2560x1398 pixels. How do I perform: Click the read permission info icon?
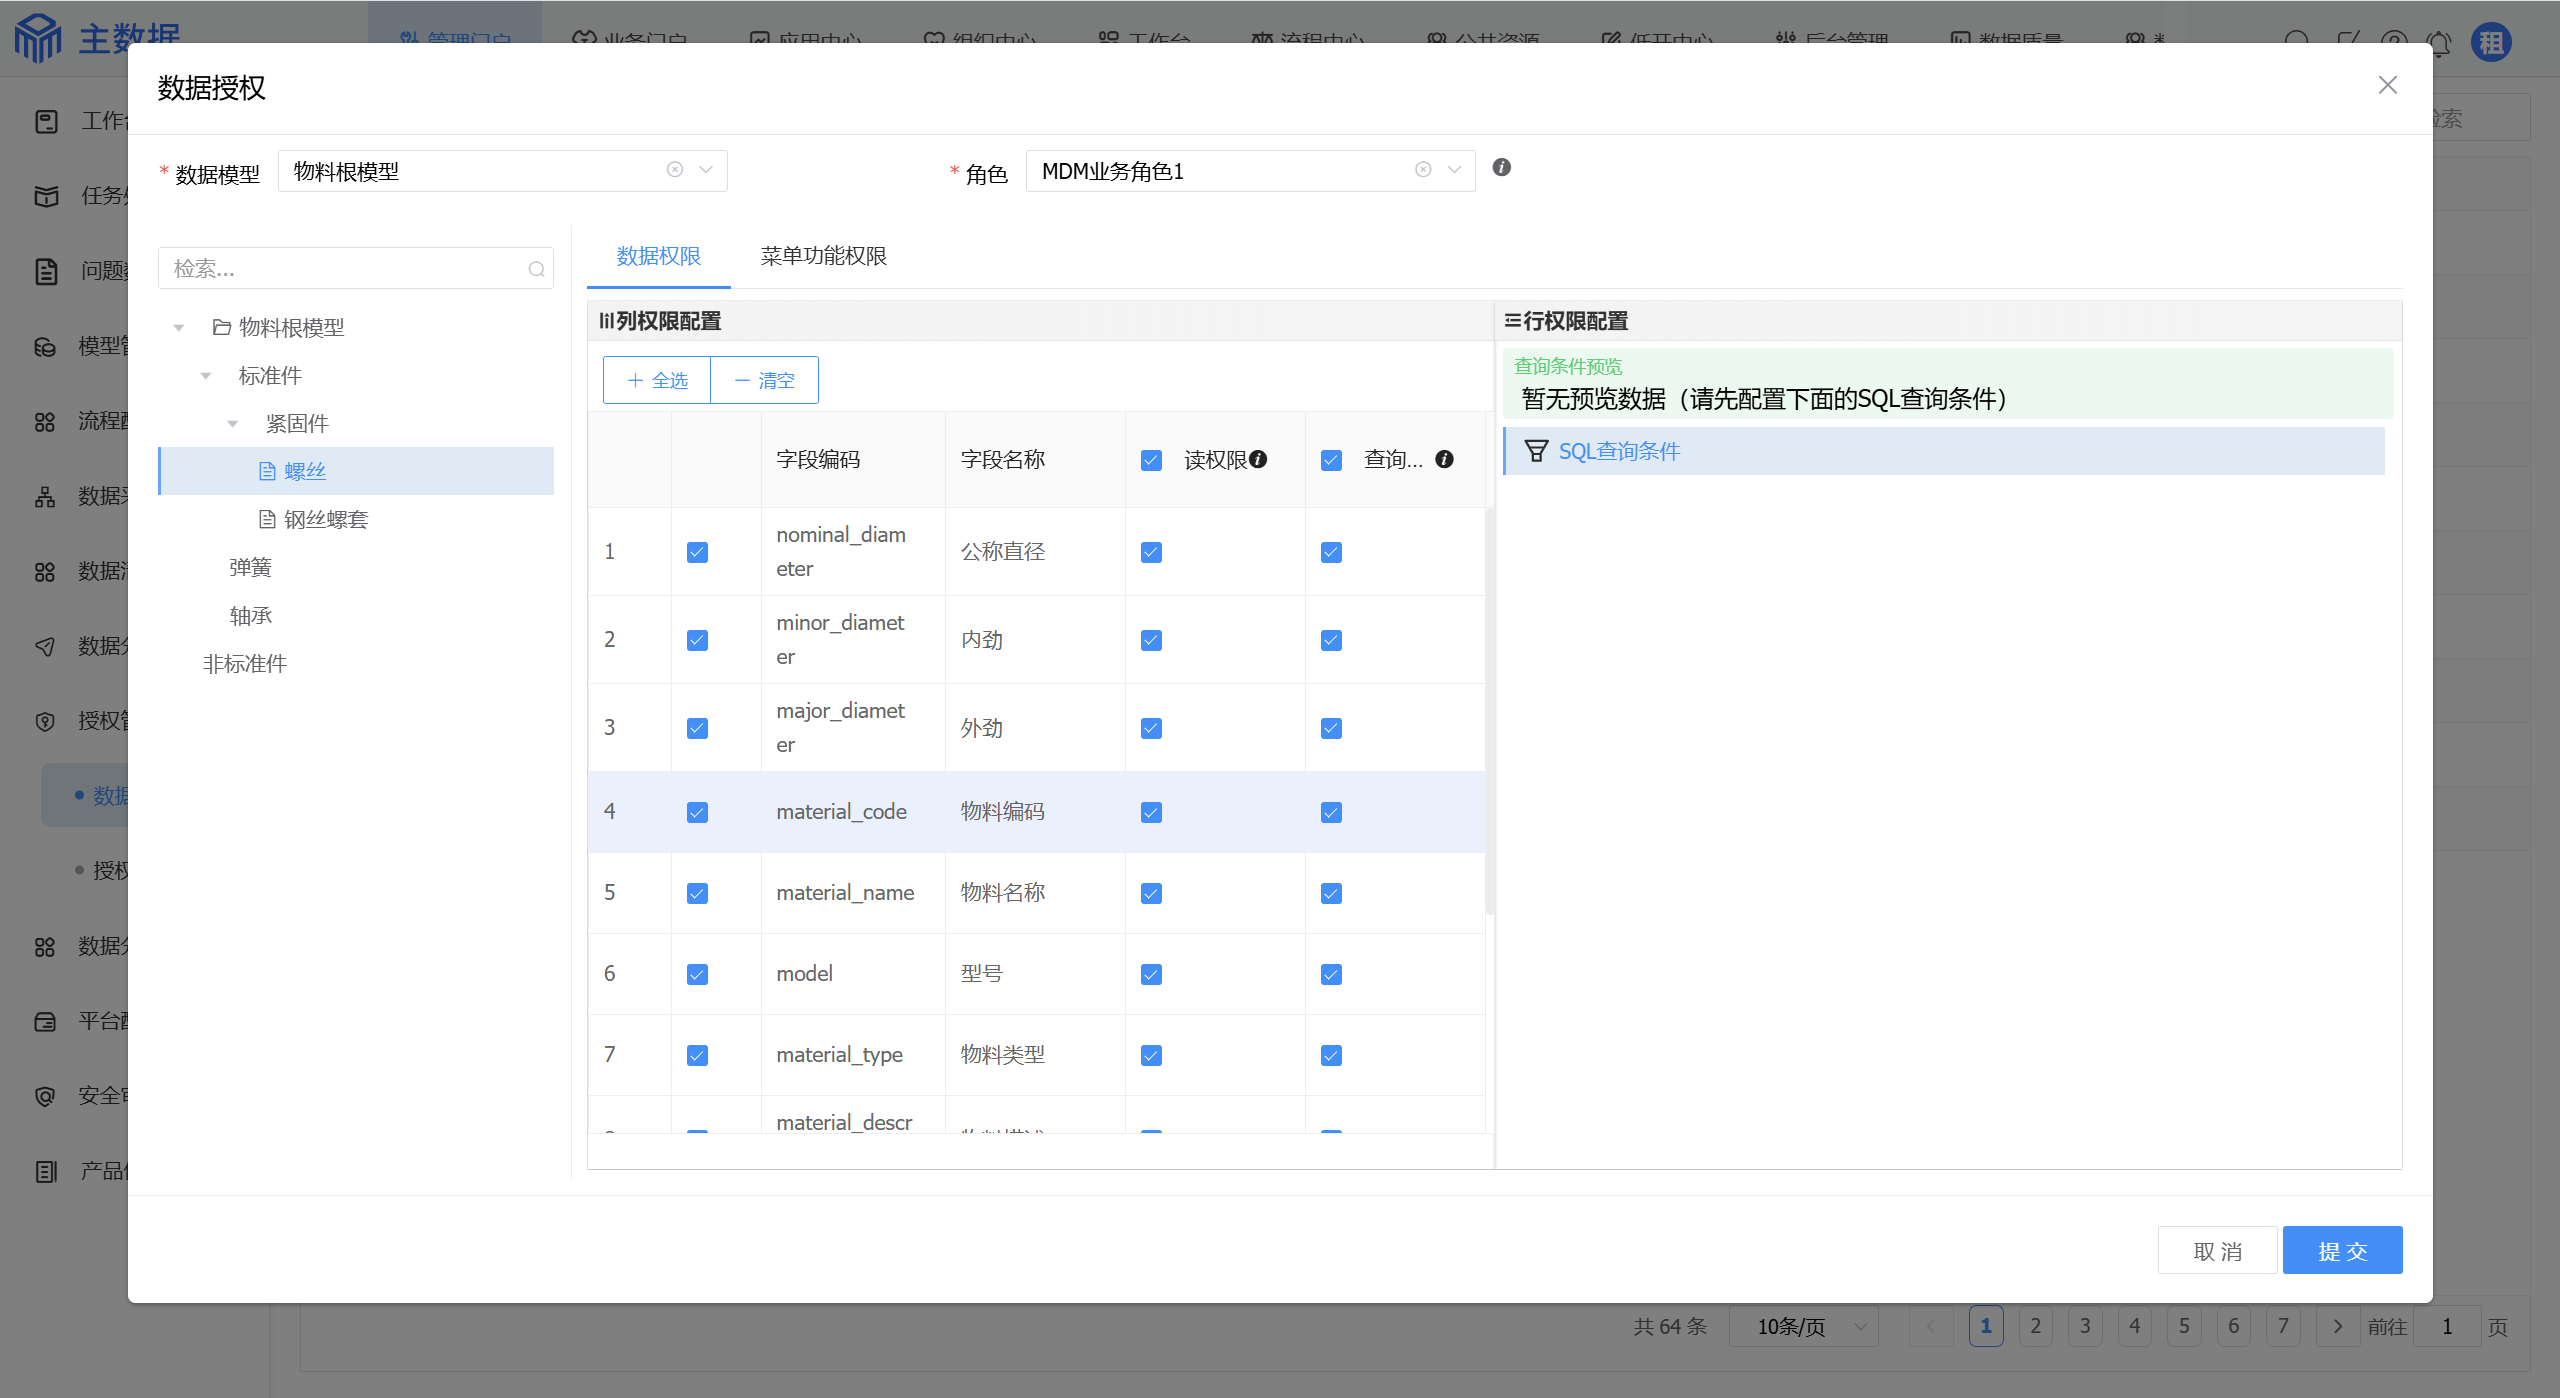1258,459
